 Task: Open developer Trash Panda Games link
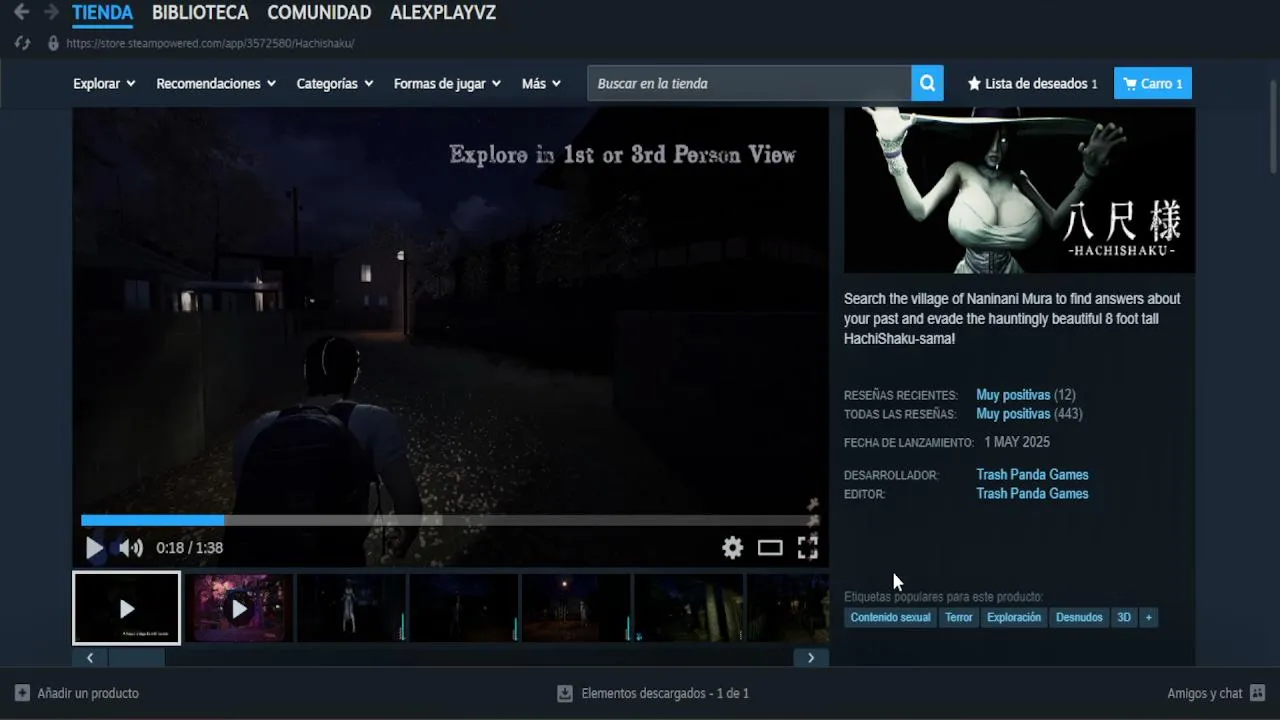[x=1032, y=475]
